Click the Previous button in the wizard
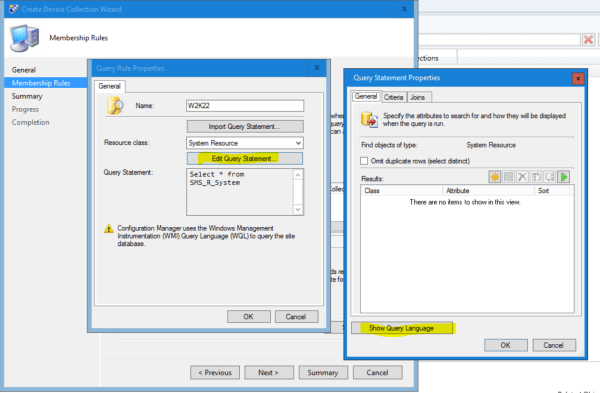The height and width of the screenshot is (393, 600). (215, 373)
